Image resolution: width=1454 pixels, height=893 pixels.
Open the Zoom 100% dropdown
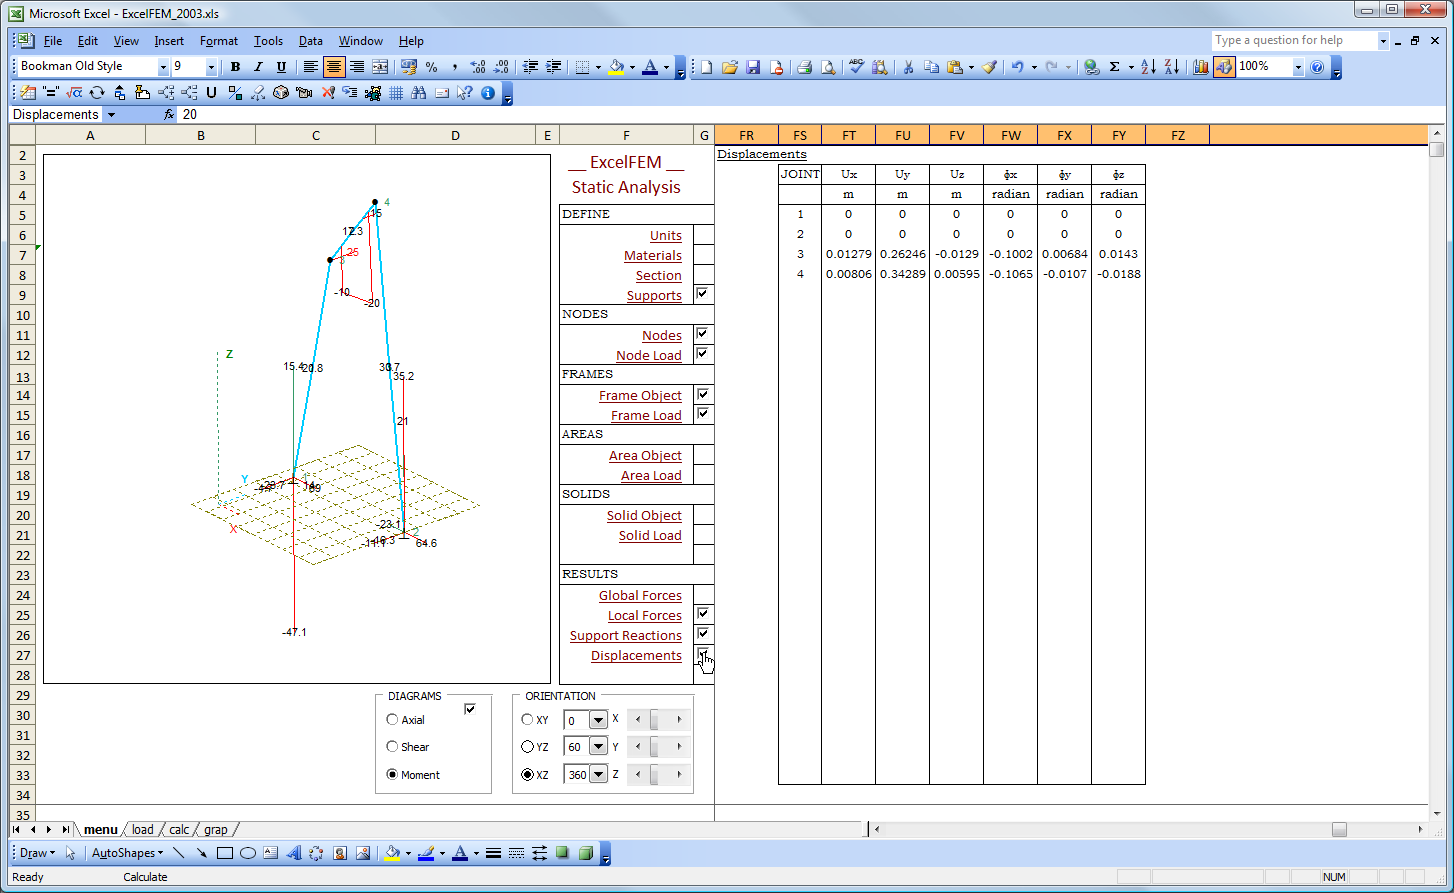pos(1298,67)
